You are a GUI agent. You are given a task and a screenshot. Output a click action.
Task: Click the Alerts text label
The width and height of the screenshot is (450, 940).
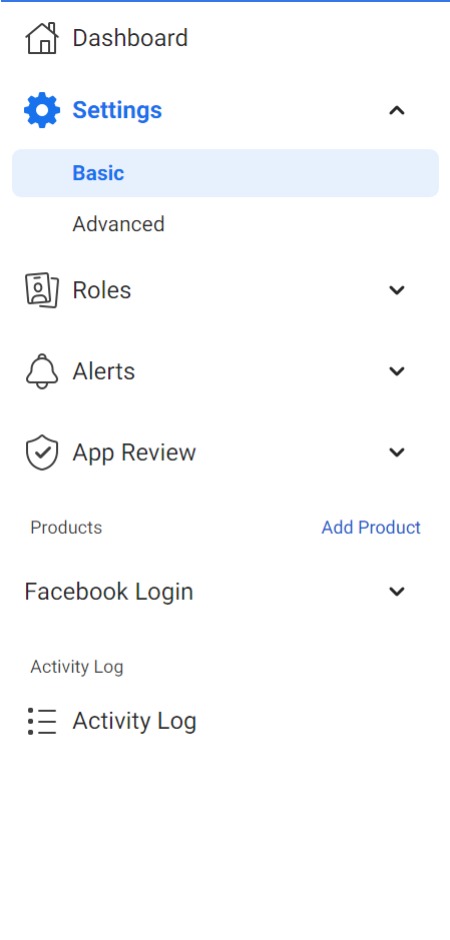click(104, 371)
